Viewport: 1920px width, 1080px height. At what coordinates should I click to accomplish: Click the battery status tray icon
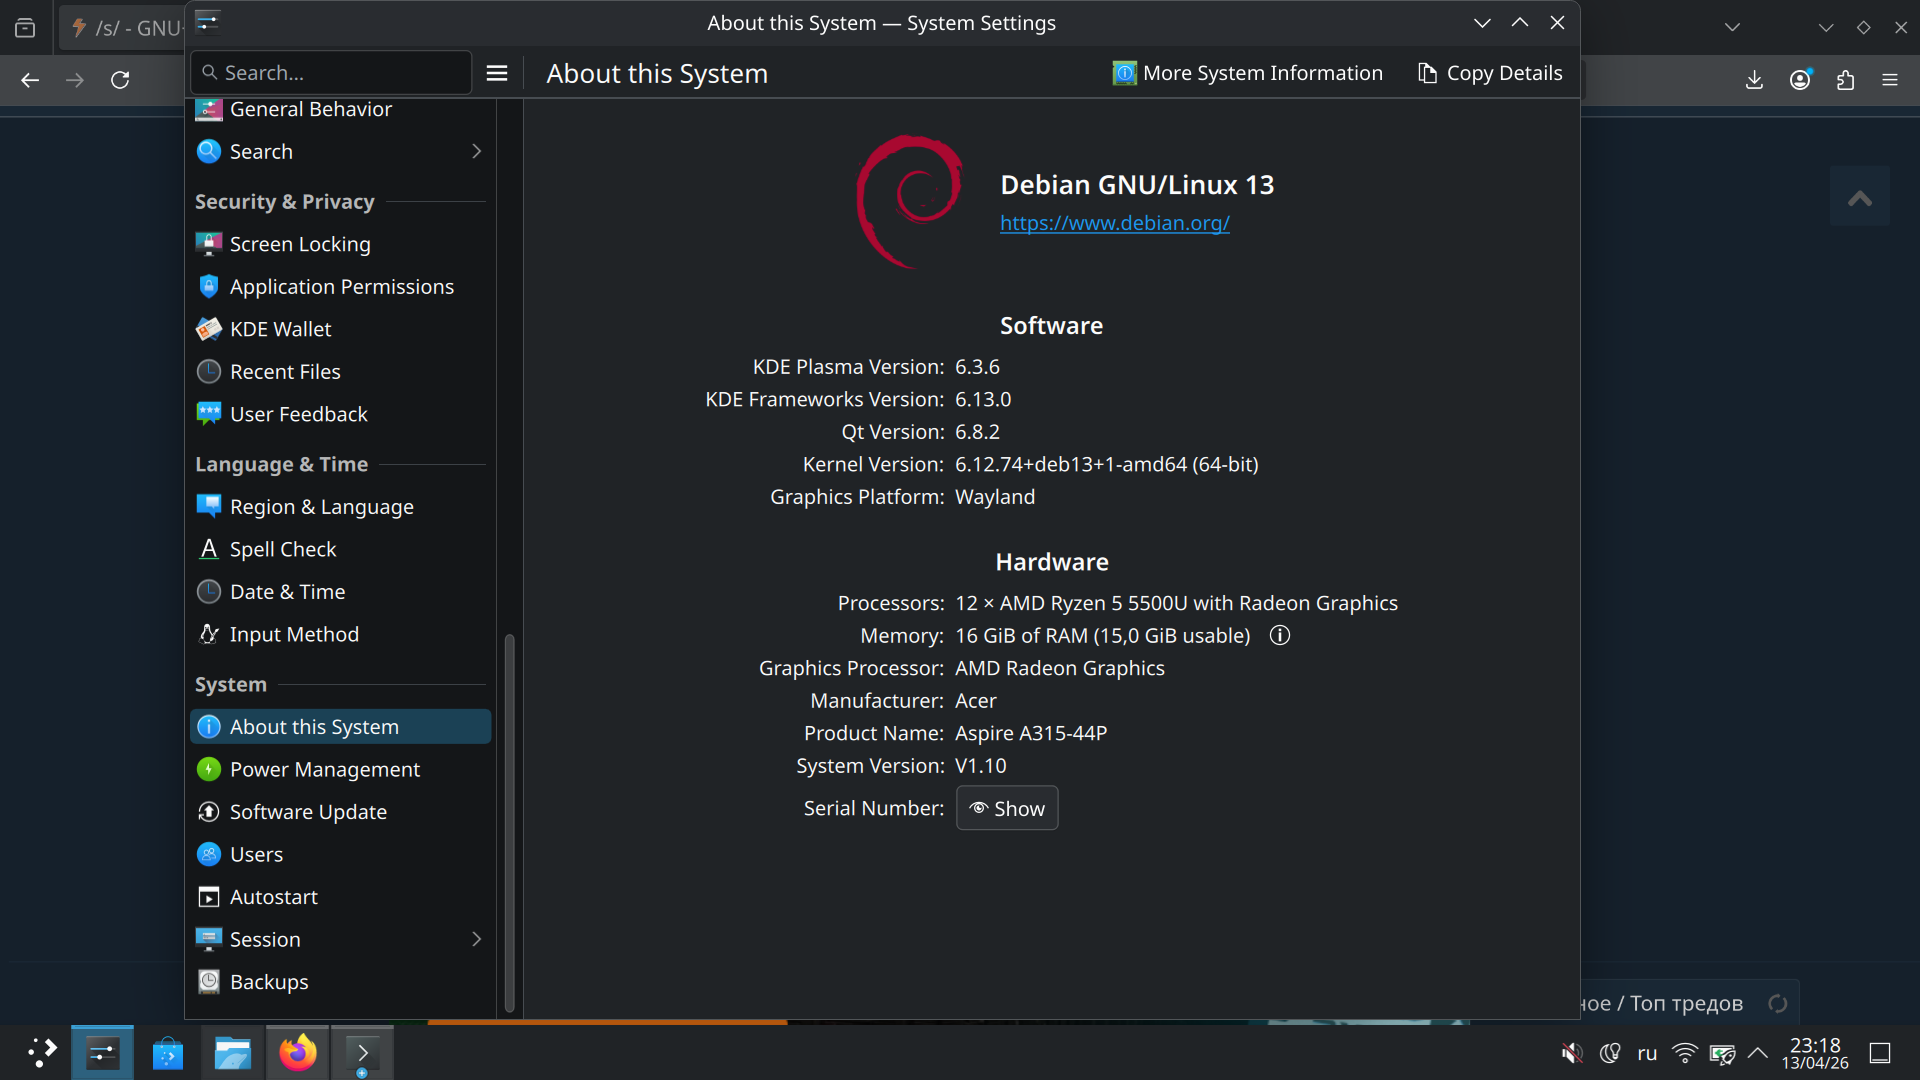point(1722,1053)
